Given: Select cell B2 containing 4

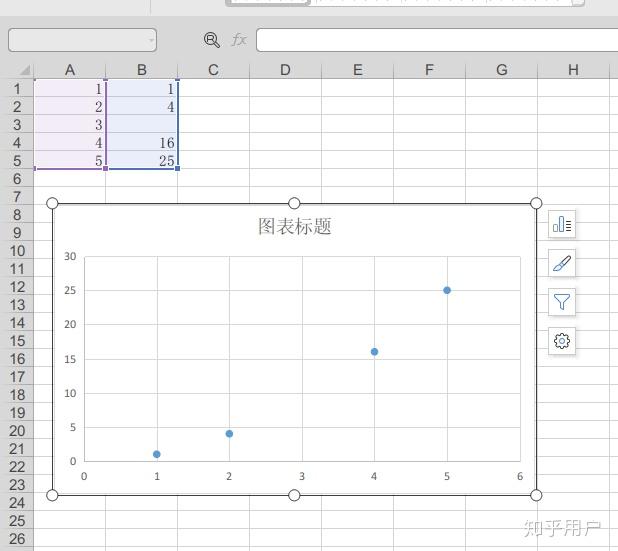Looking at the screenshot, I should (142, 106).
